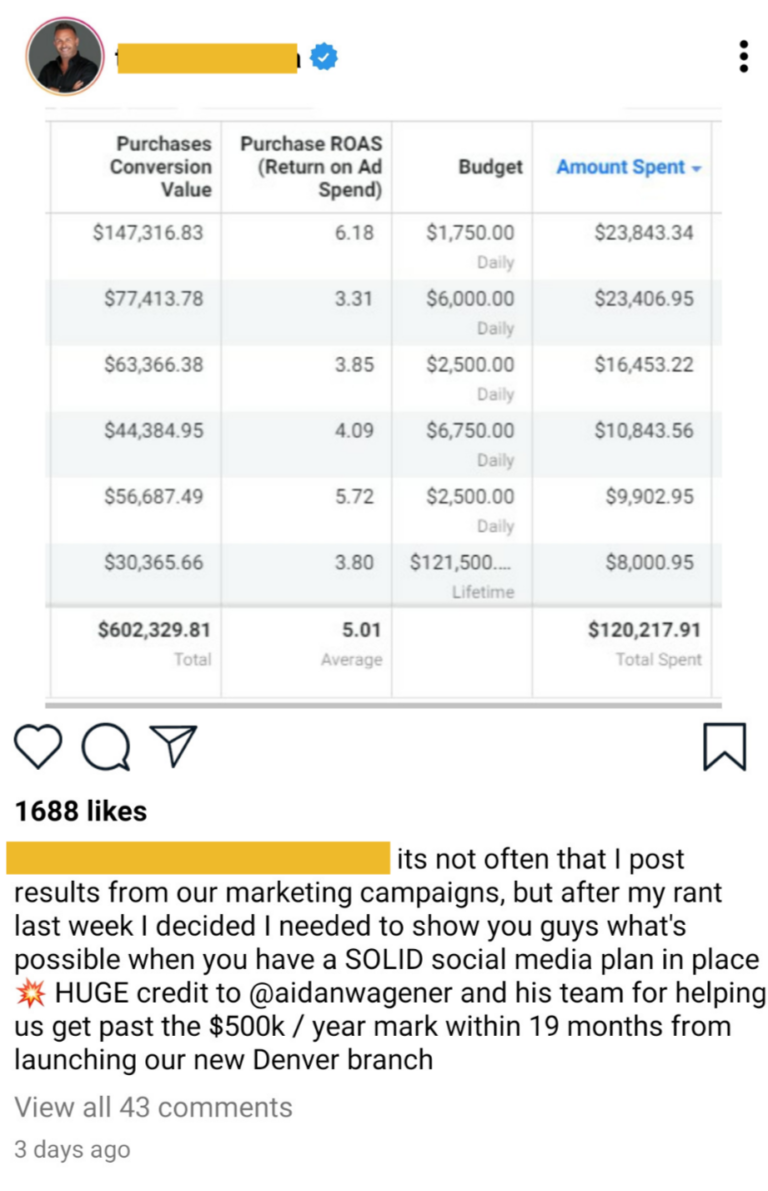Select the Purchase ROAS column header
The image size is (768, 1191).
pos(311,166)
